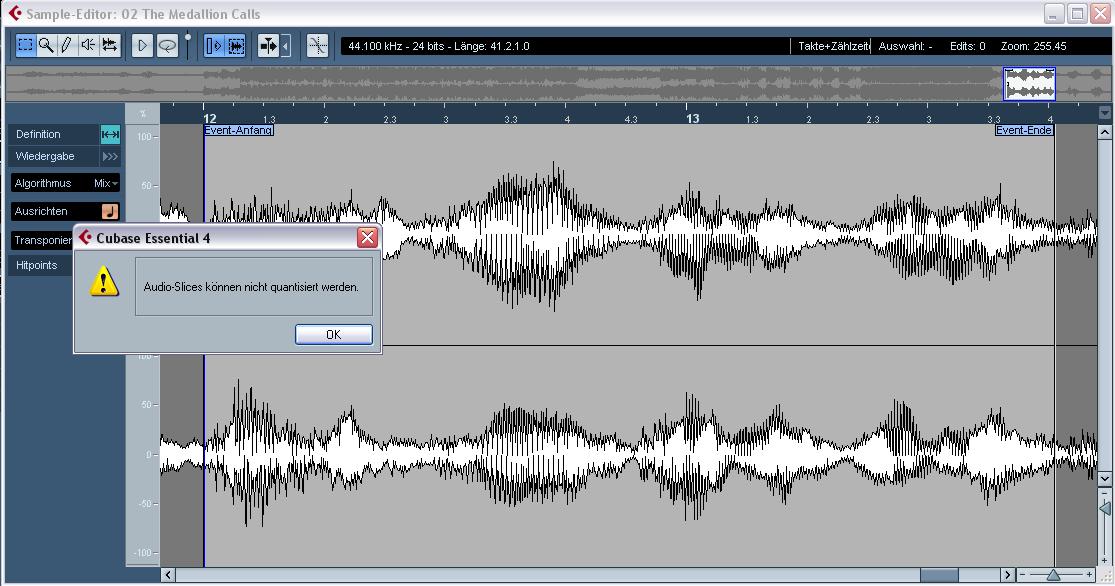Screen dimensions: 1115x586
Task: Click the Event-Anfang marker flag
Action: tap(238, 130)
